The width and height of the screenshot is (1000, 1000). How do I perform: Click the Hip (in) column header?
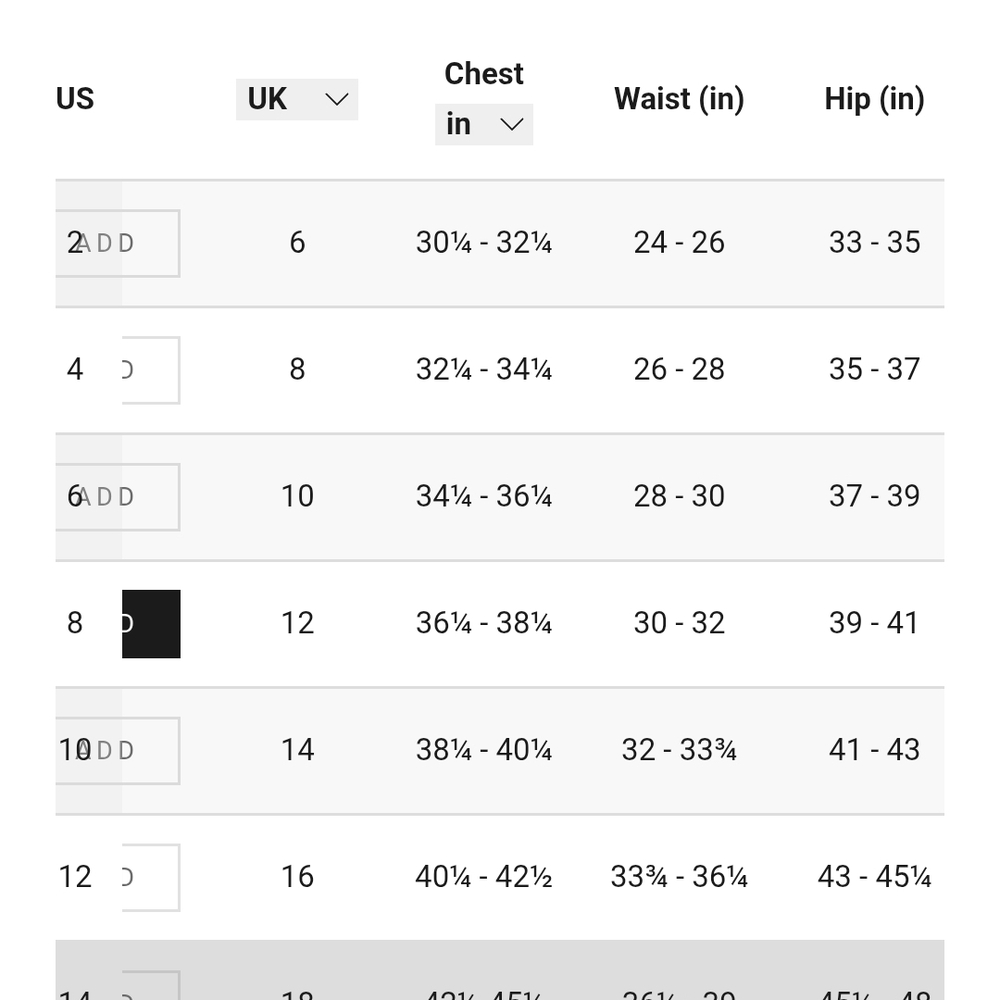coord(874,99)
